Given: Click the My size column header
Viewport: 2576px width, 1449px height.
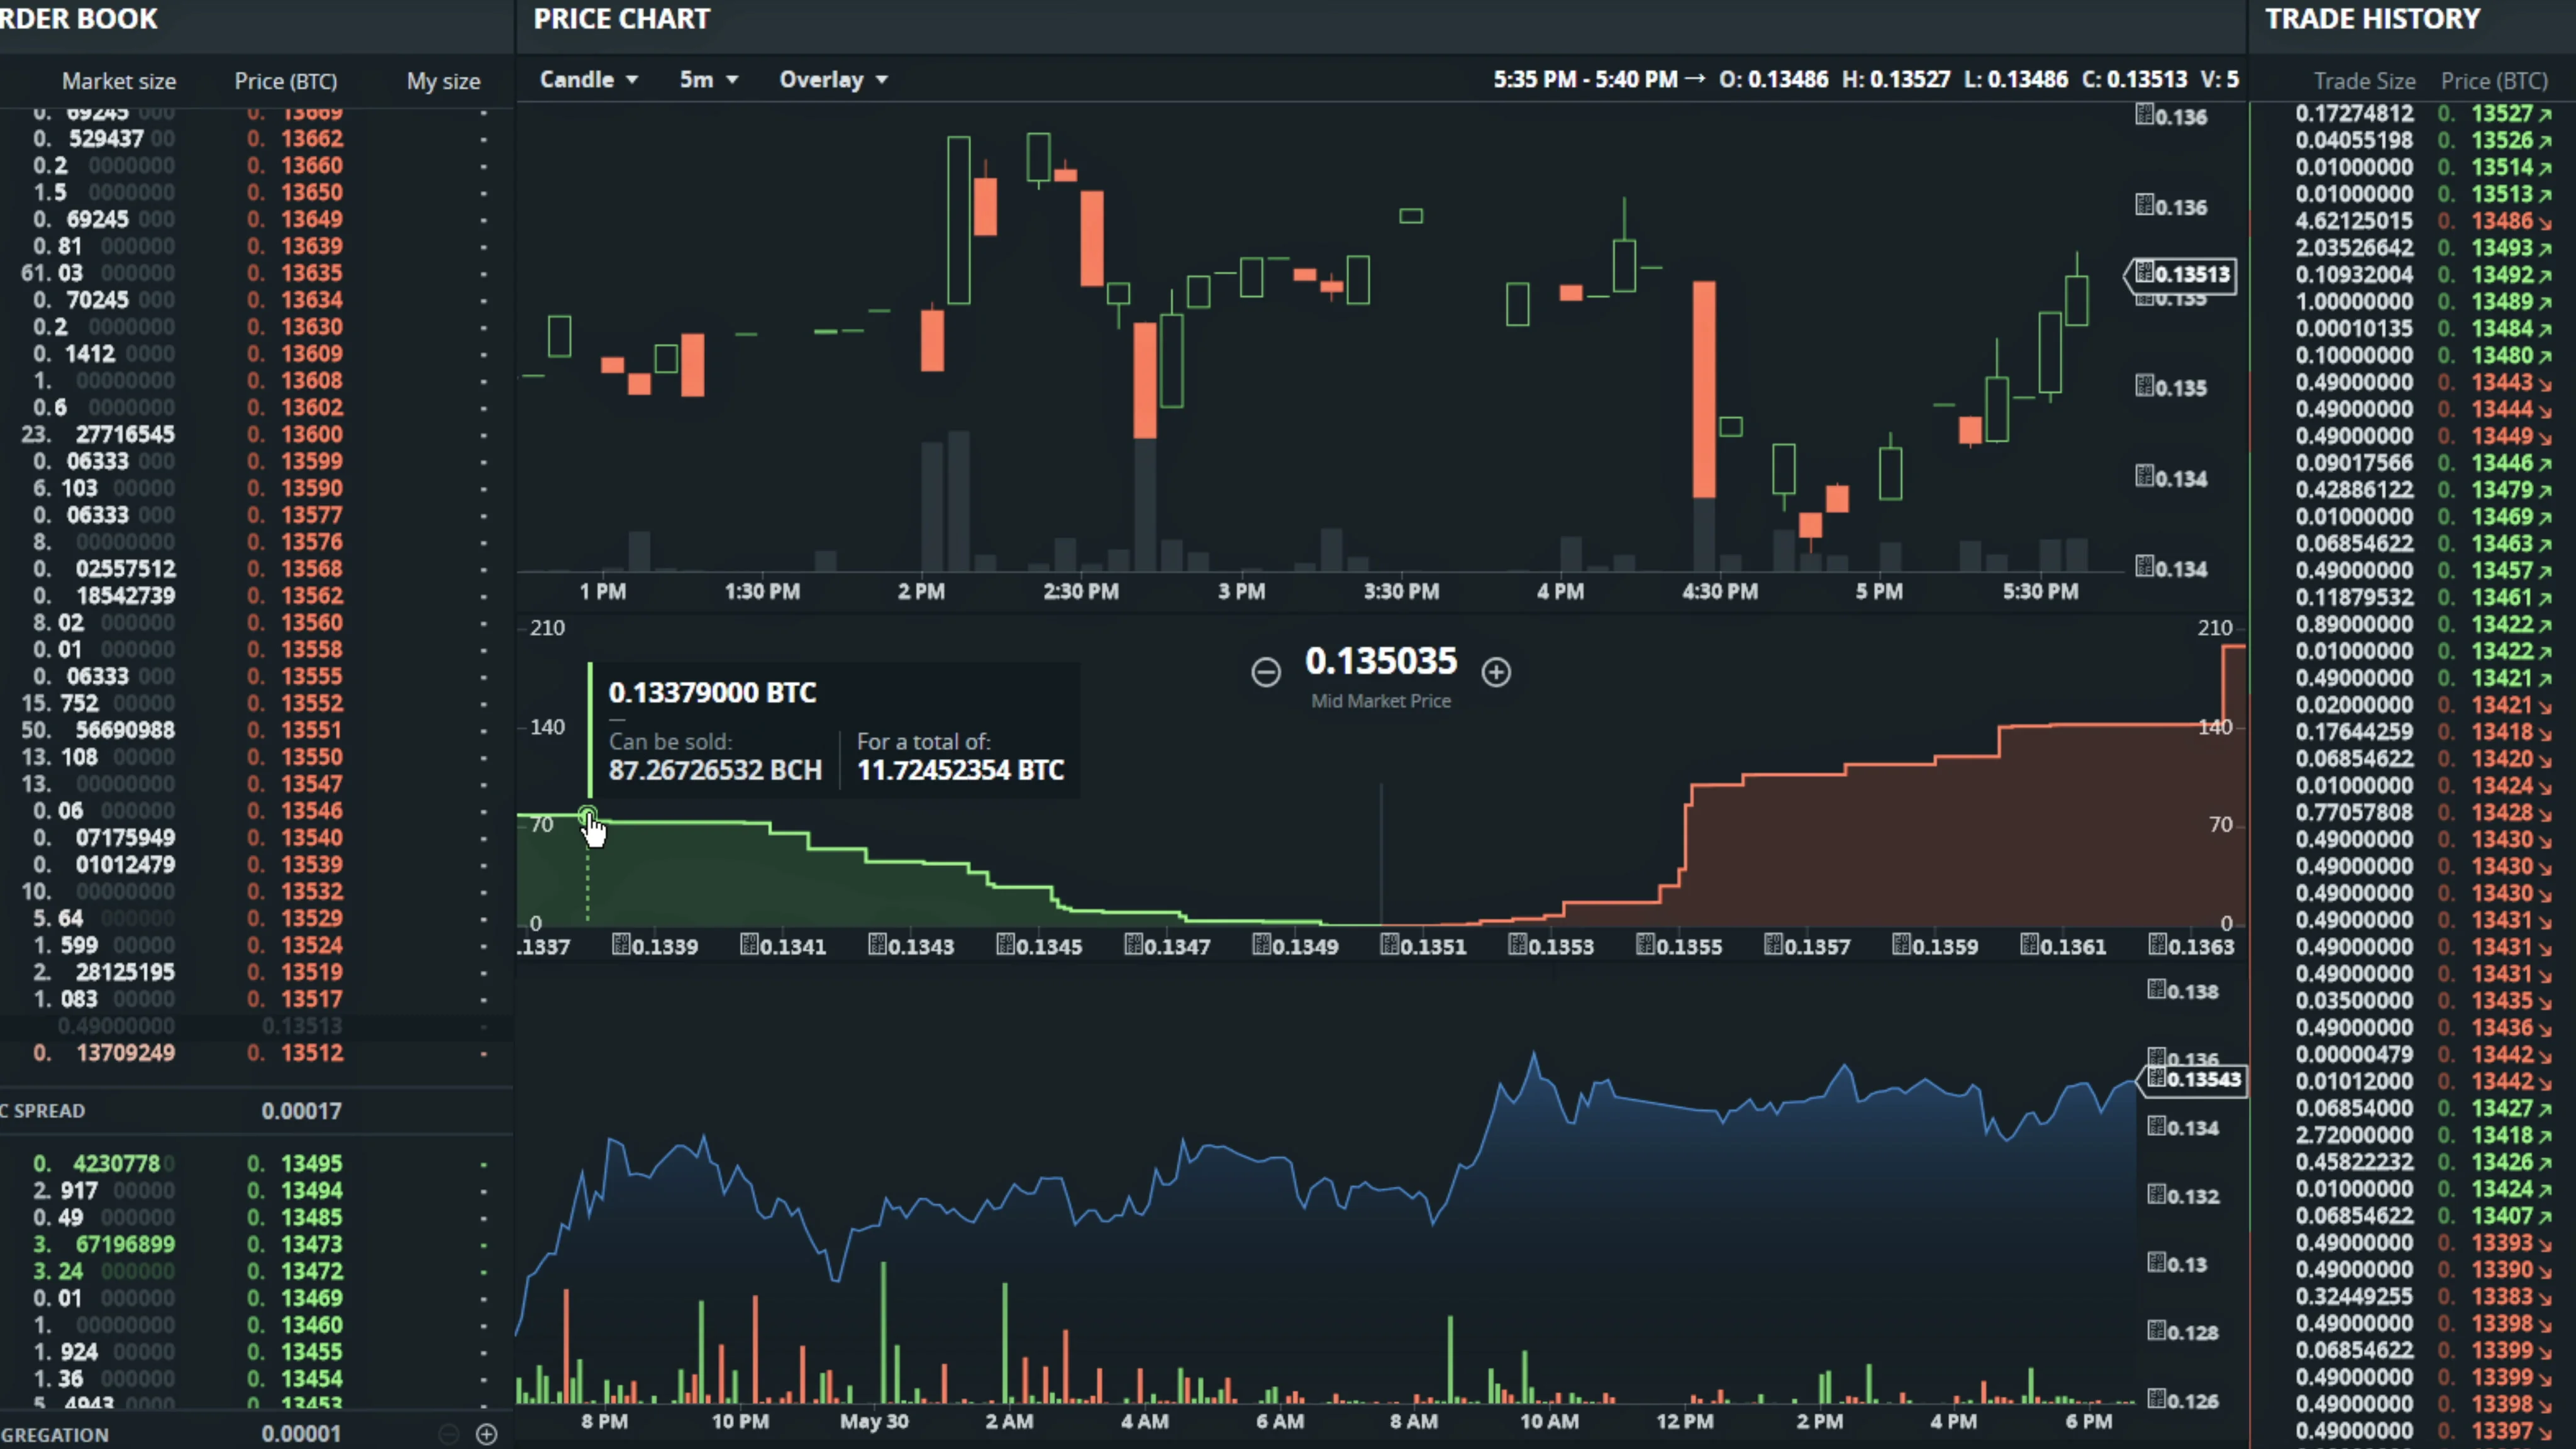Looking at the screenshot, I should pyautogui.click(x=443, y=81).
